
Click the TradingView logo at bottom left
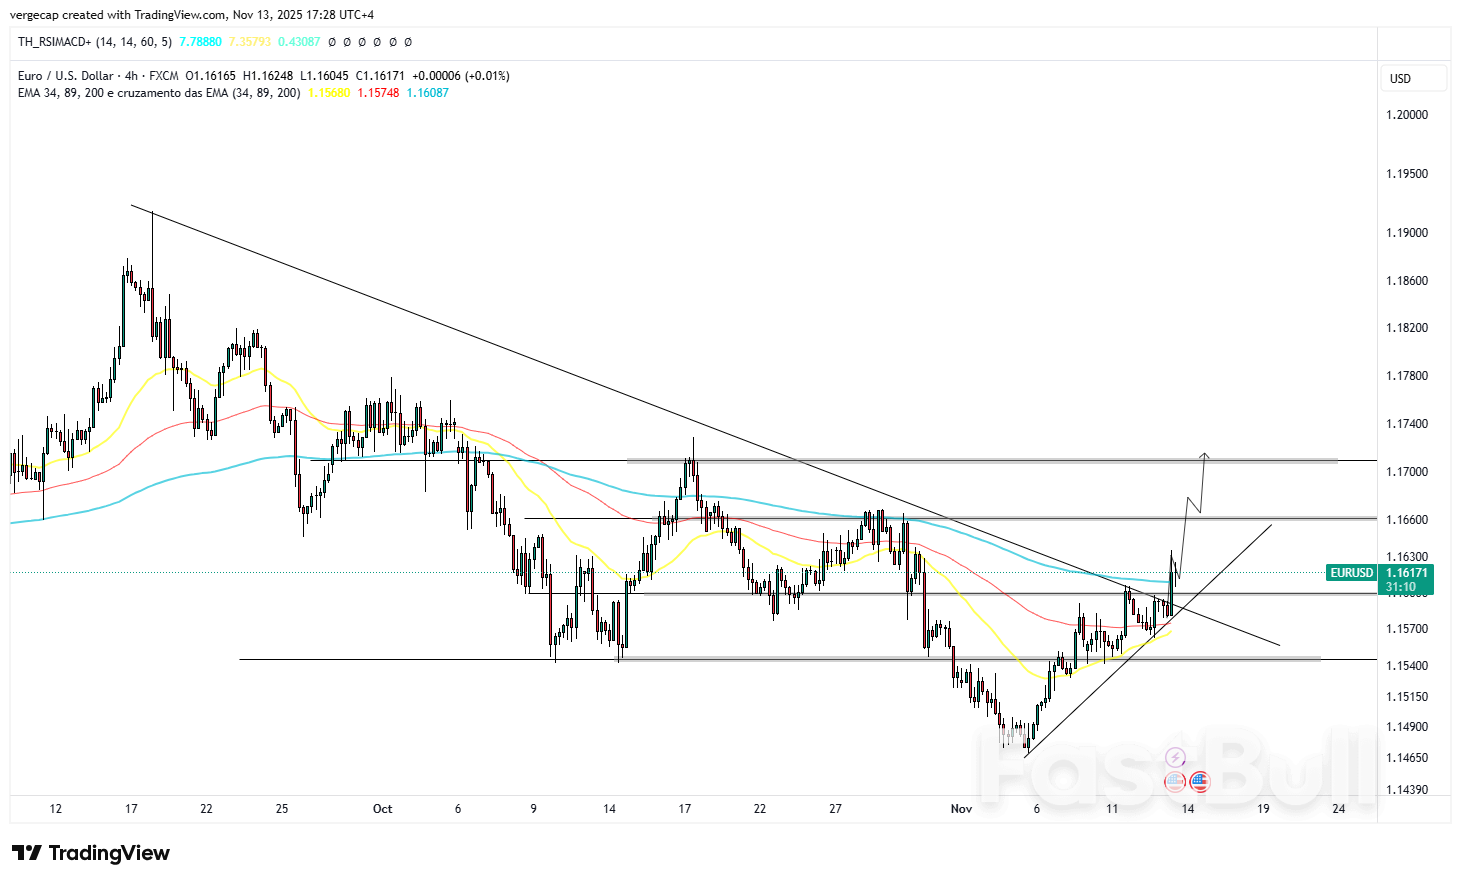click(91, 853)
